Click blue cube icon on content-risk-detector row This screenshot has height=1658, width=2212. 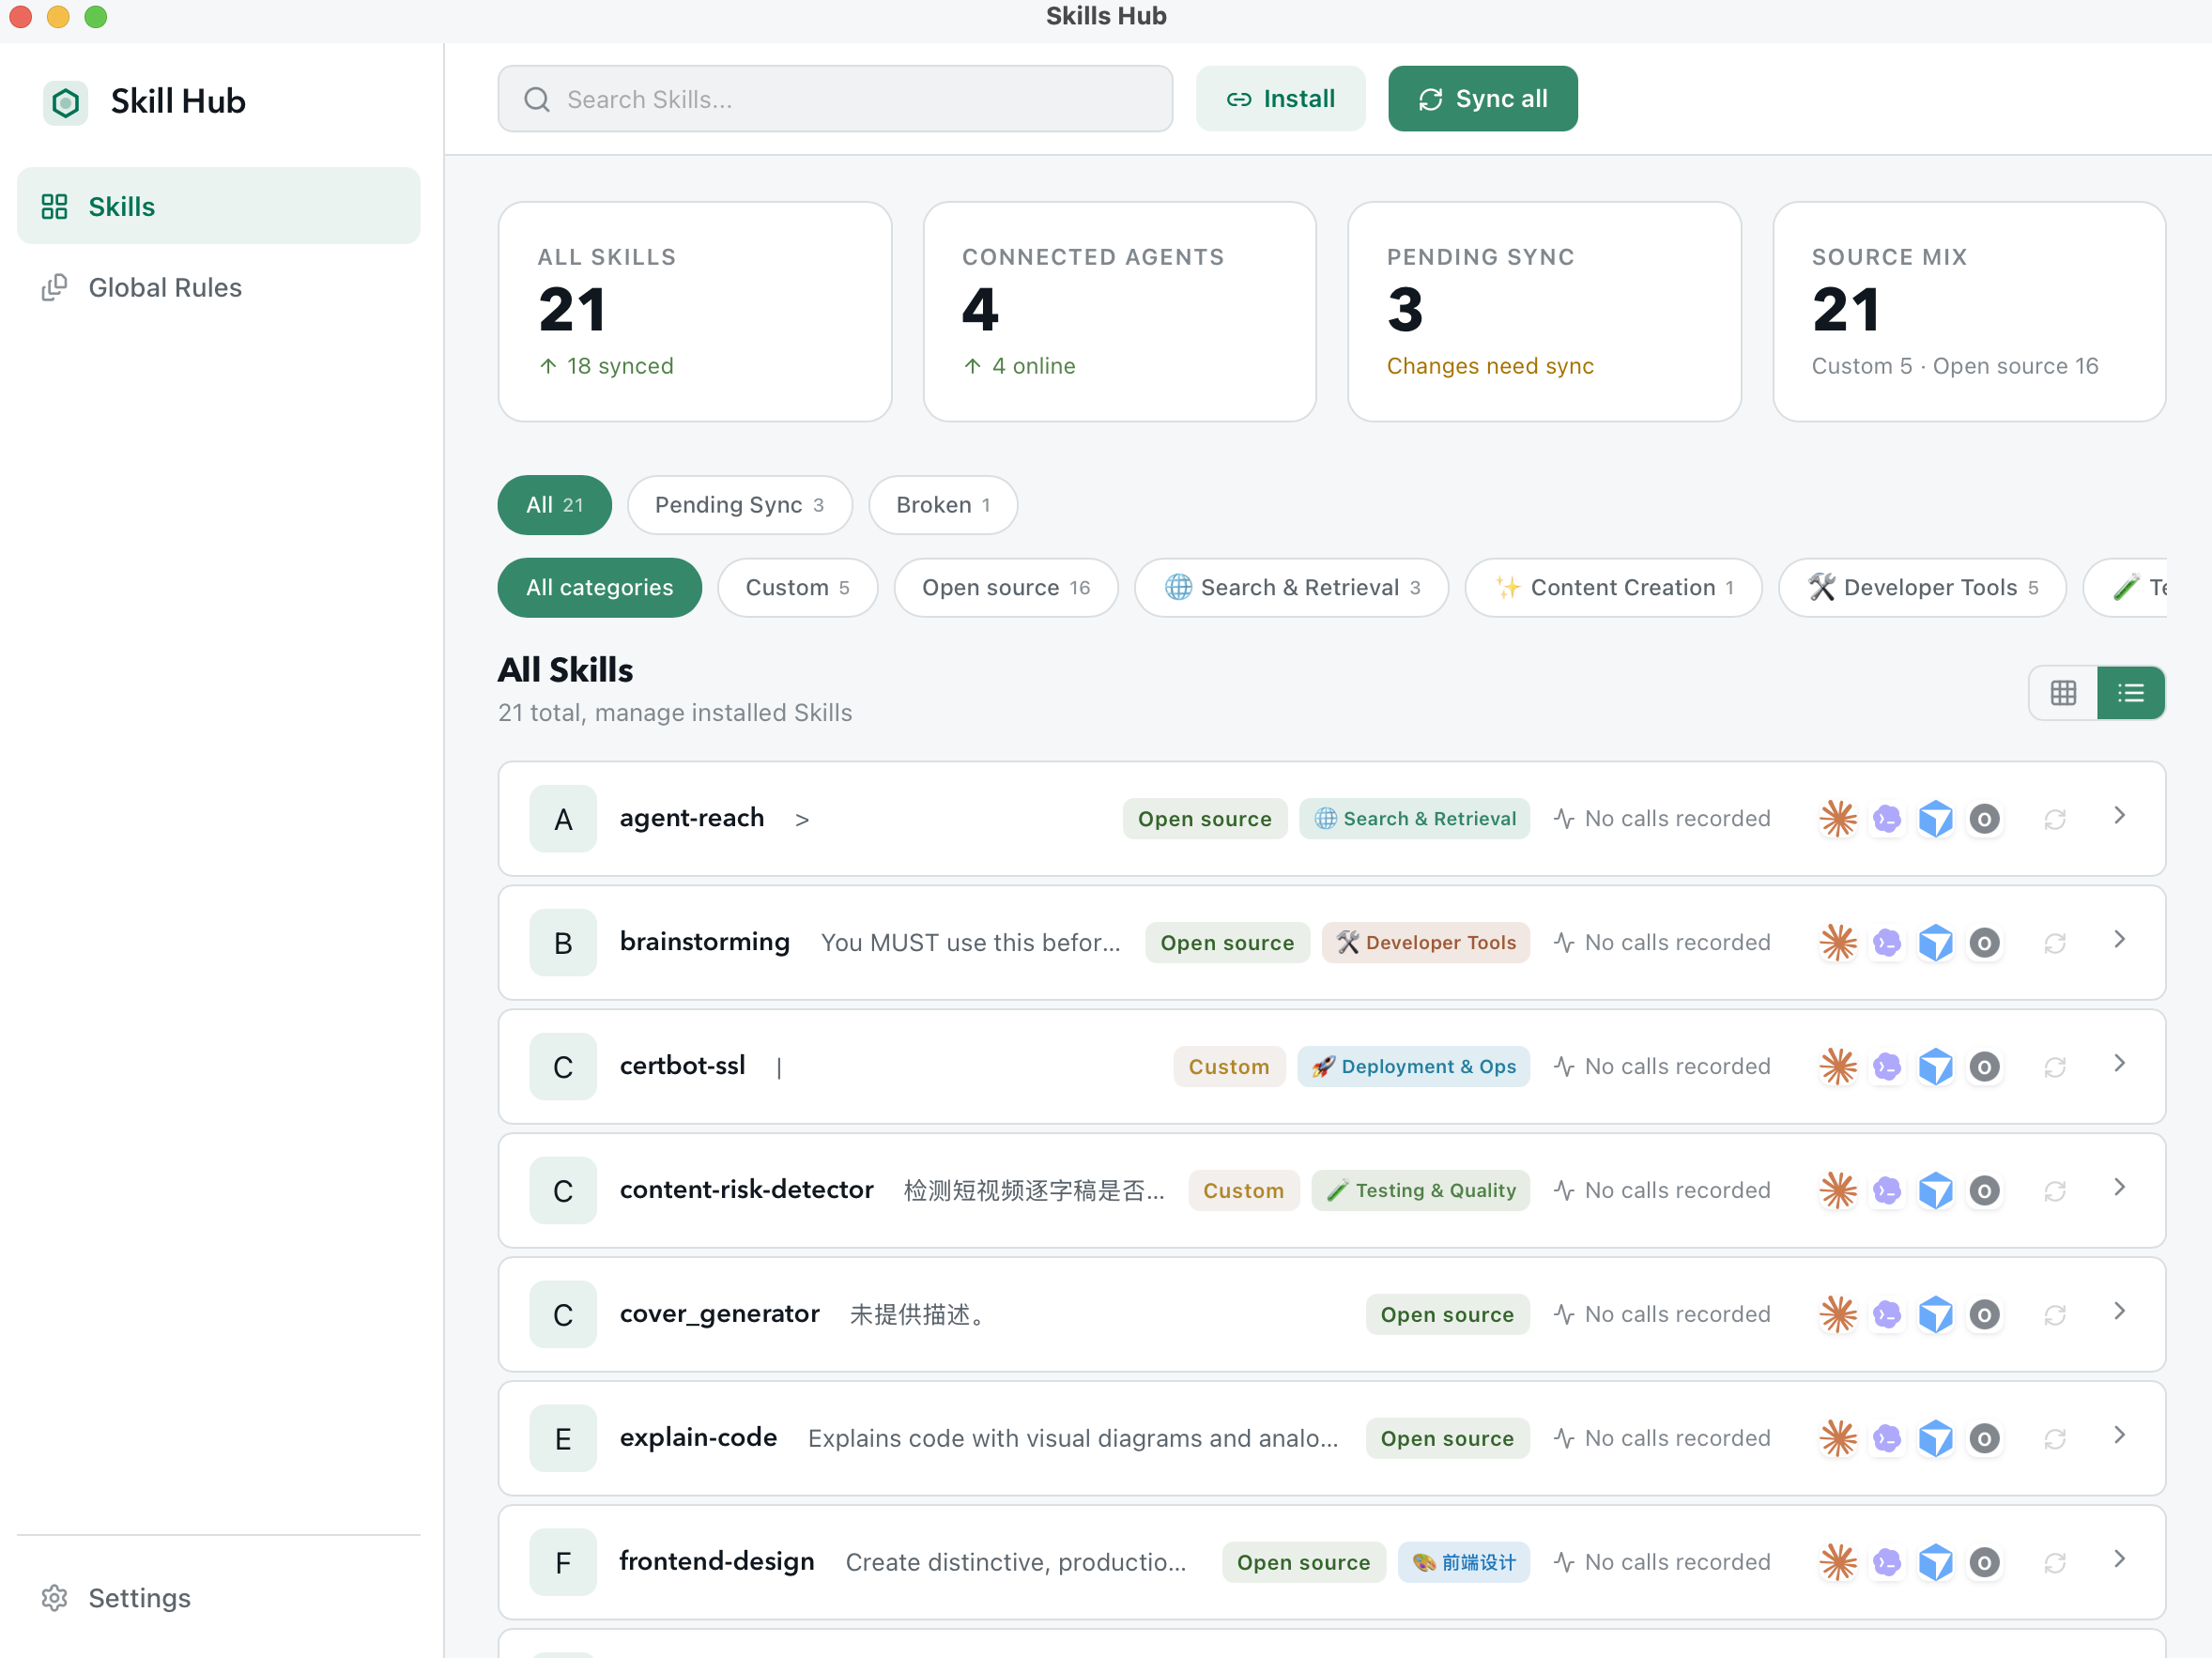1936,1191
